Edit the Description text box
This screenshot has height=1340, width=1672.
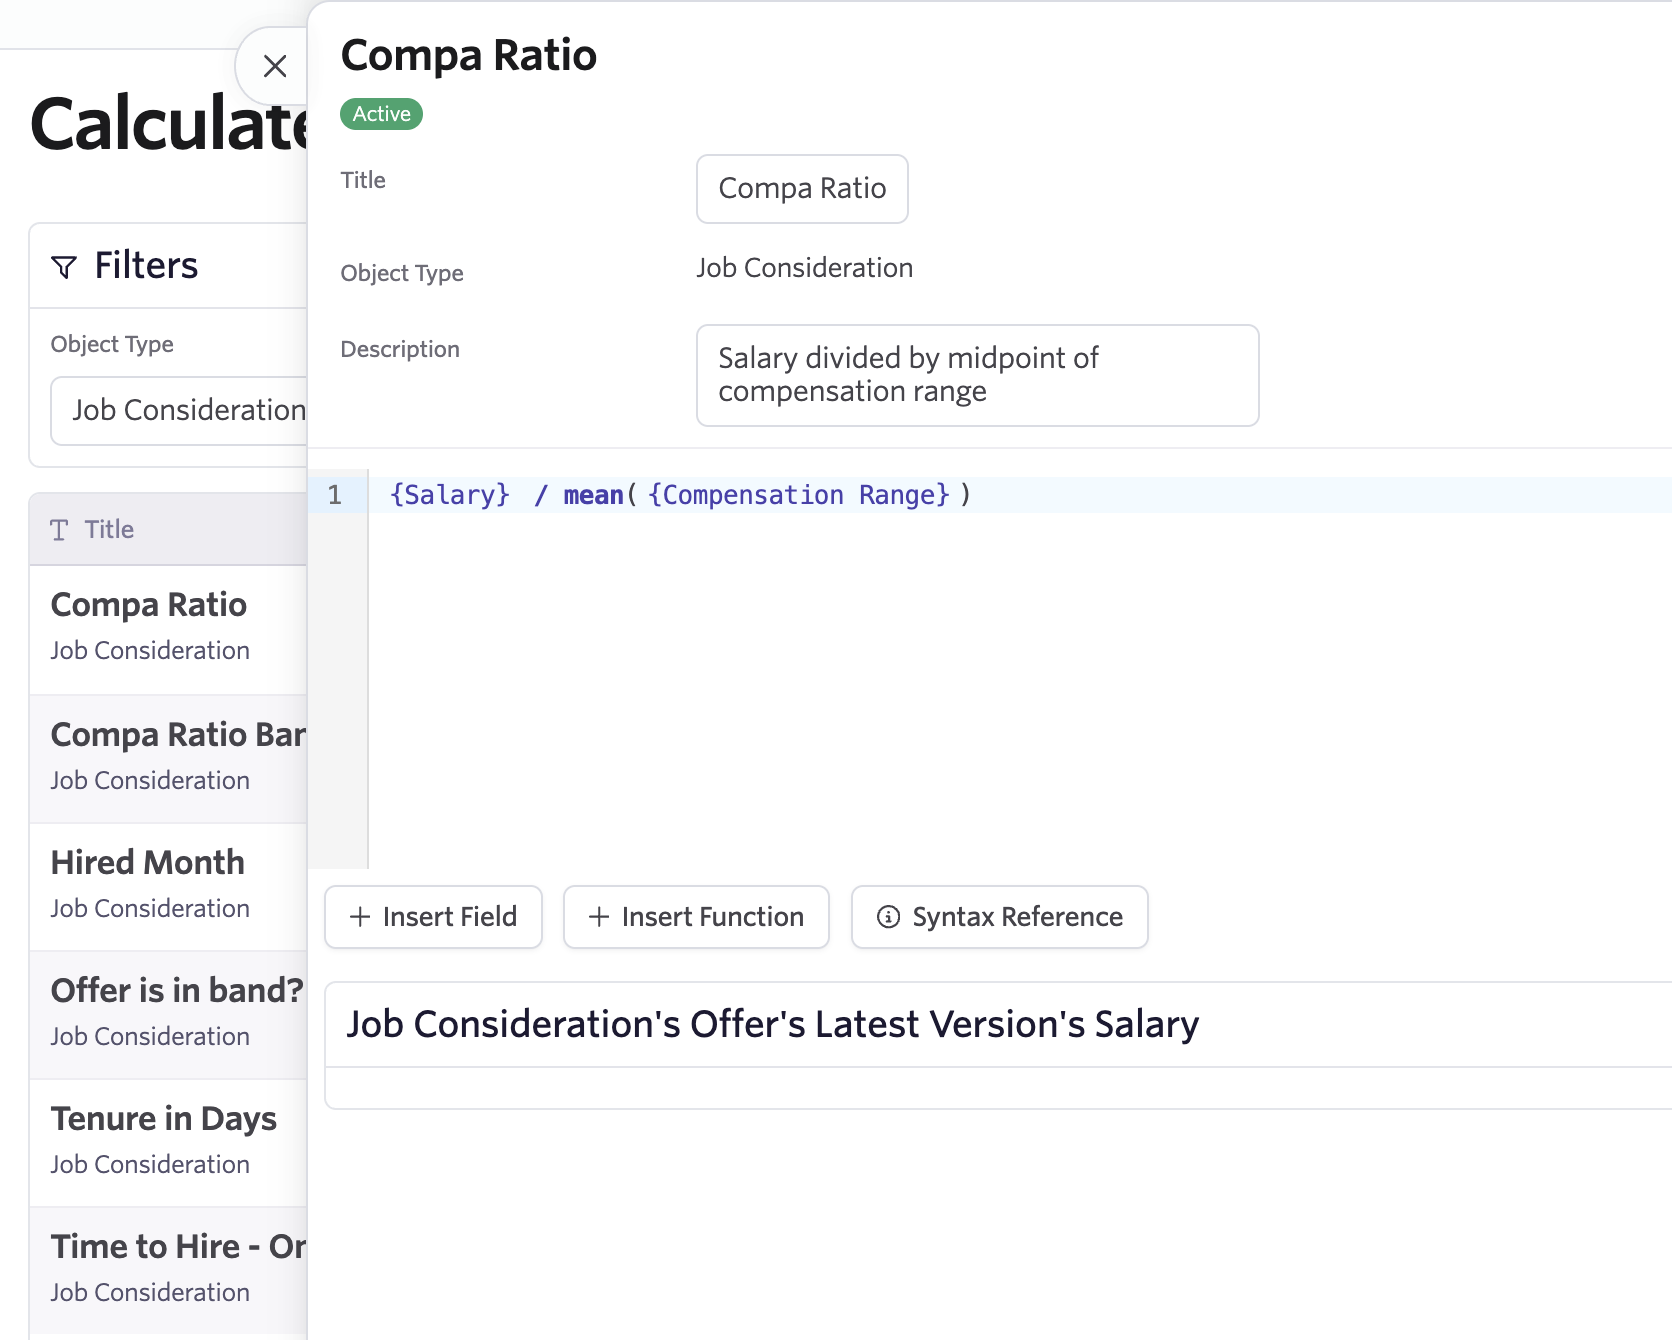[x=976, y=375]
